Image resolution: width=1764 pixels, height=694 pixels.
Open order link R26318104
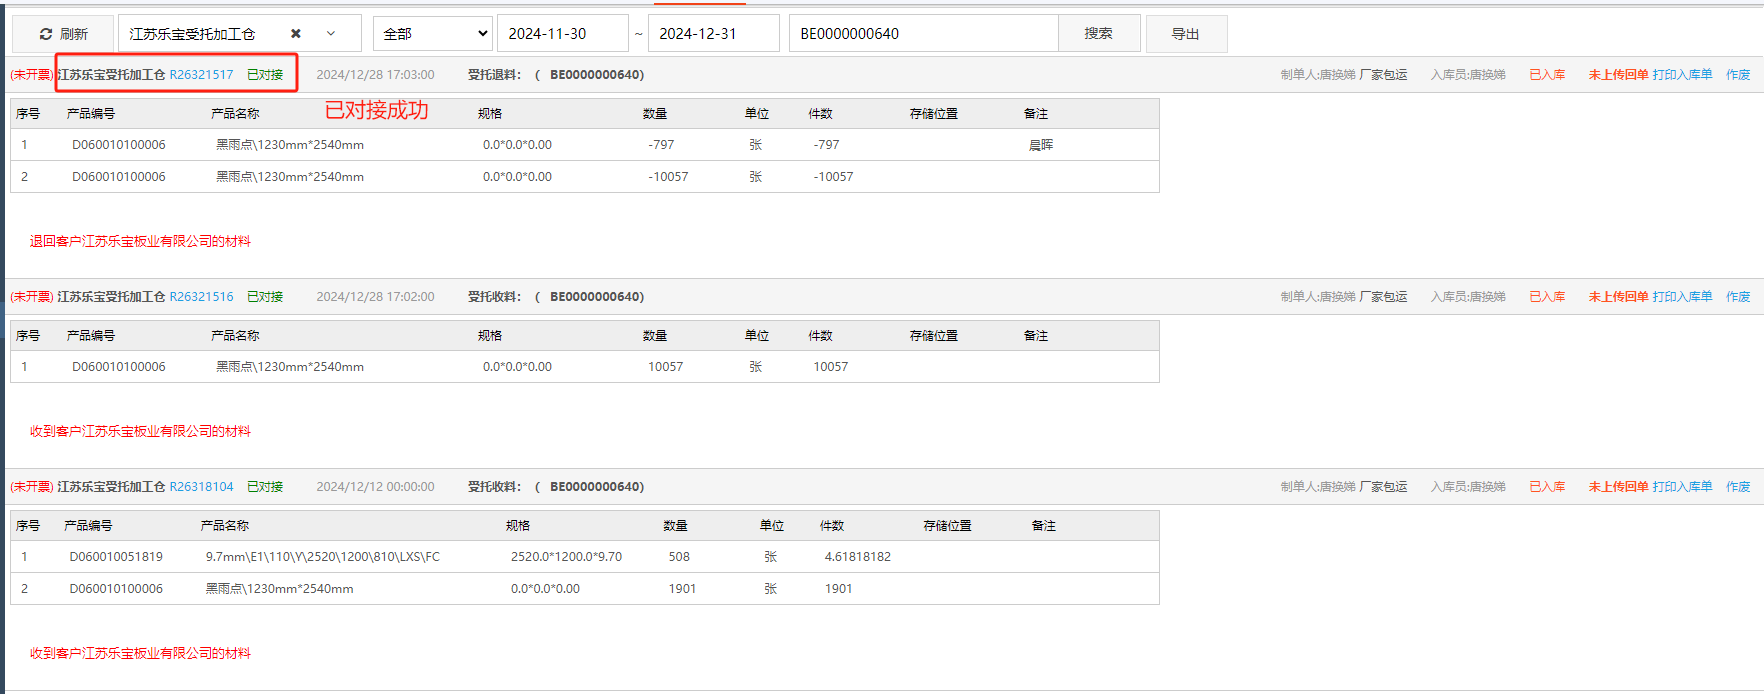201,487
